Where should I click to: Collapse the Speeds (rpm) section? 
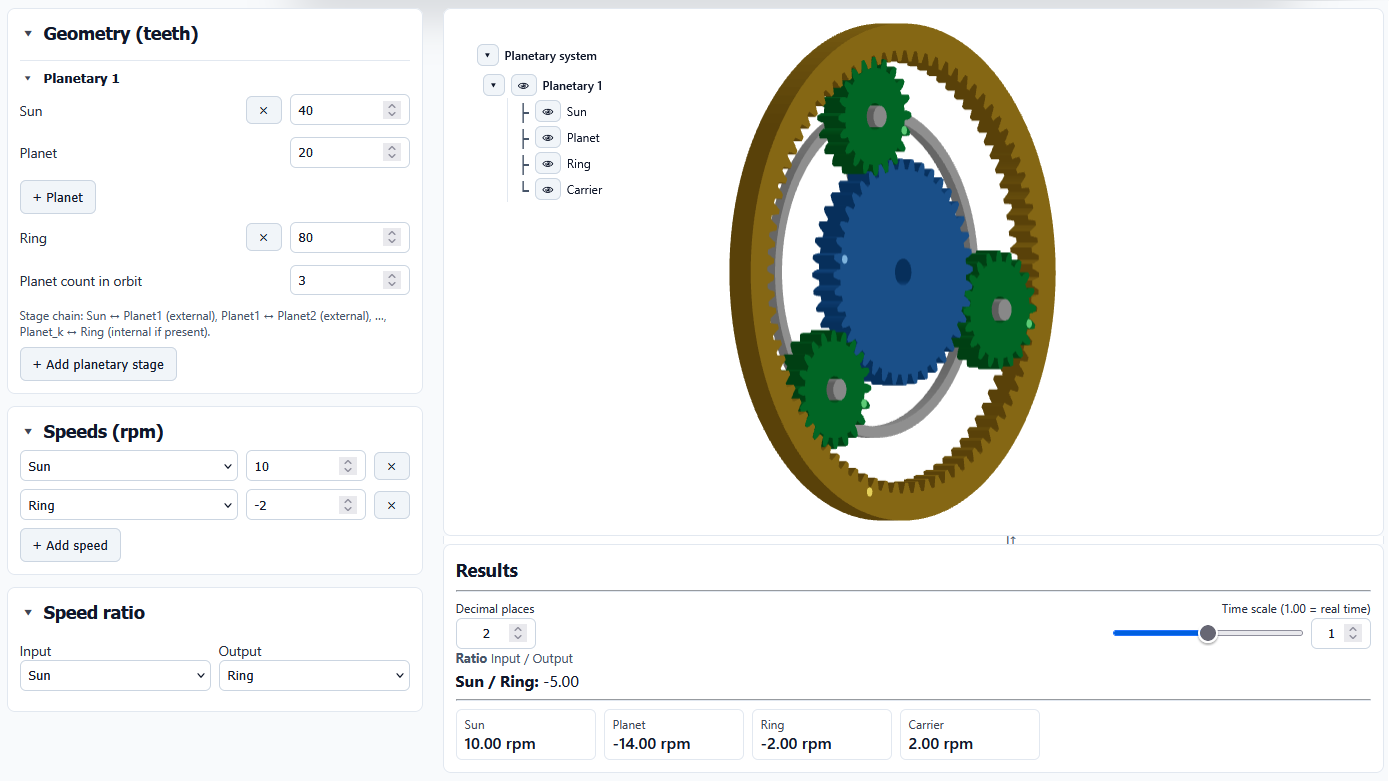point(28,432)
